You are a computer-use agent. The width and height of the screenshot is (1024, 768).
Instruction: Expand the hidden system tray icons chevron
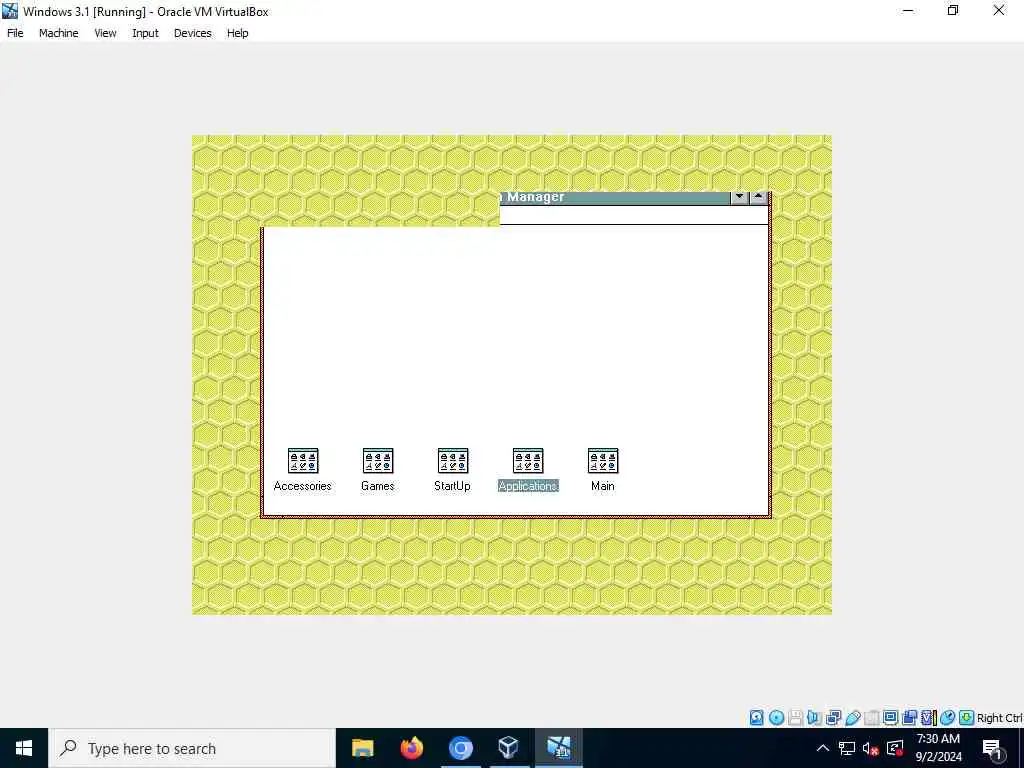point(823,748)
